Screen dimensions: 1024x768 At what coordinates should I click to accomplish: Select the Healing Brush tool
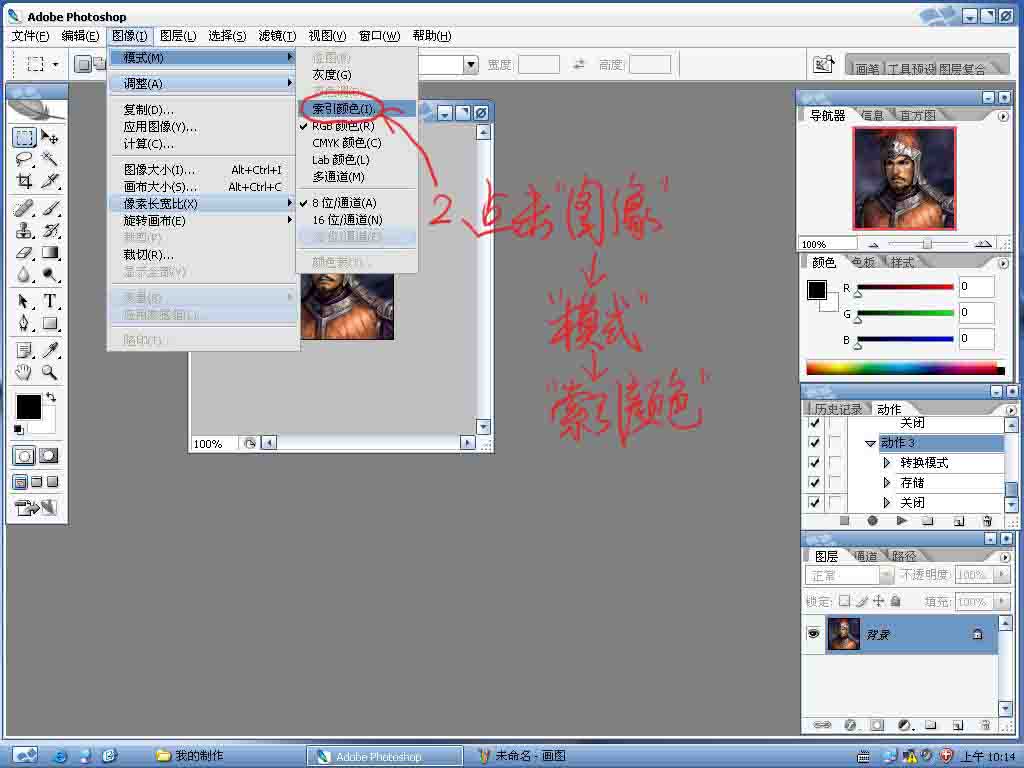pyautogui.click(x=24, y=208)
